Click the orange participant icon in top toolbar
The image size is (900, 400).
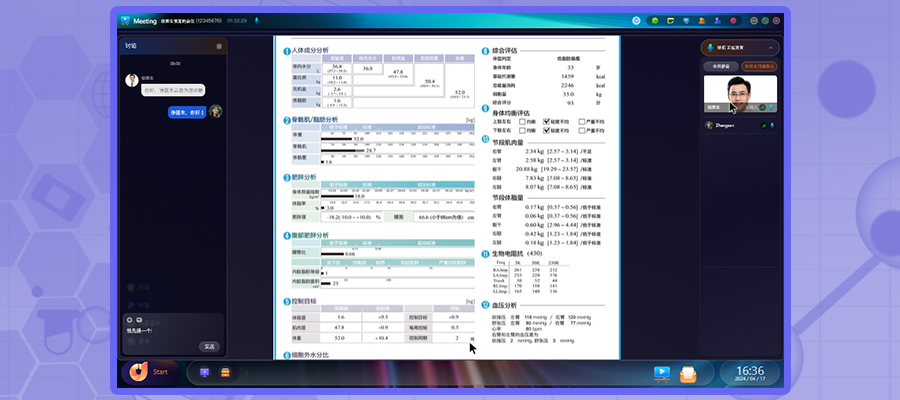(702, 20)
